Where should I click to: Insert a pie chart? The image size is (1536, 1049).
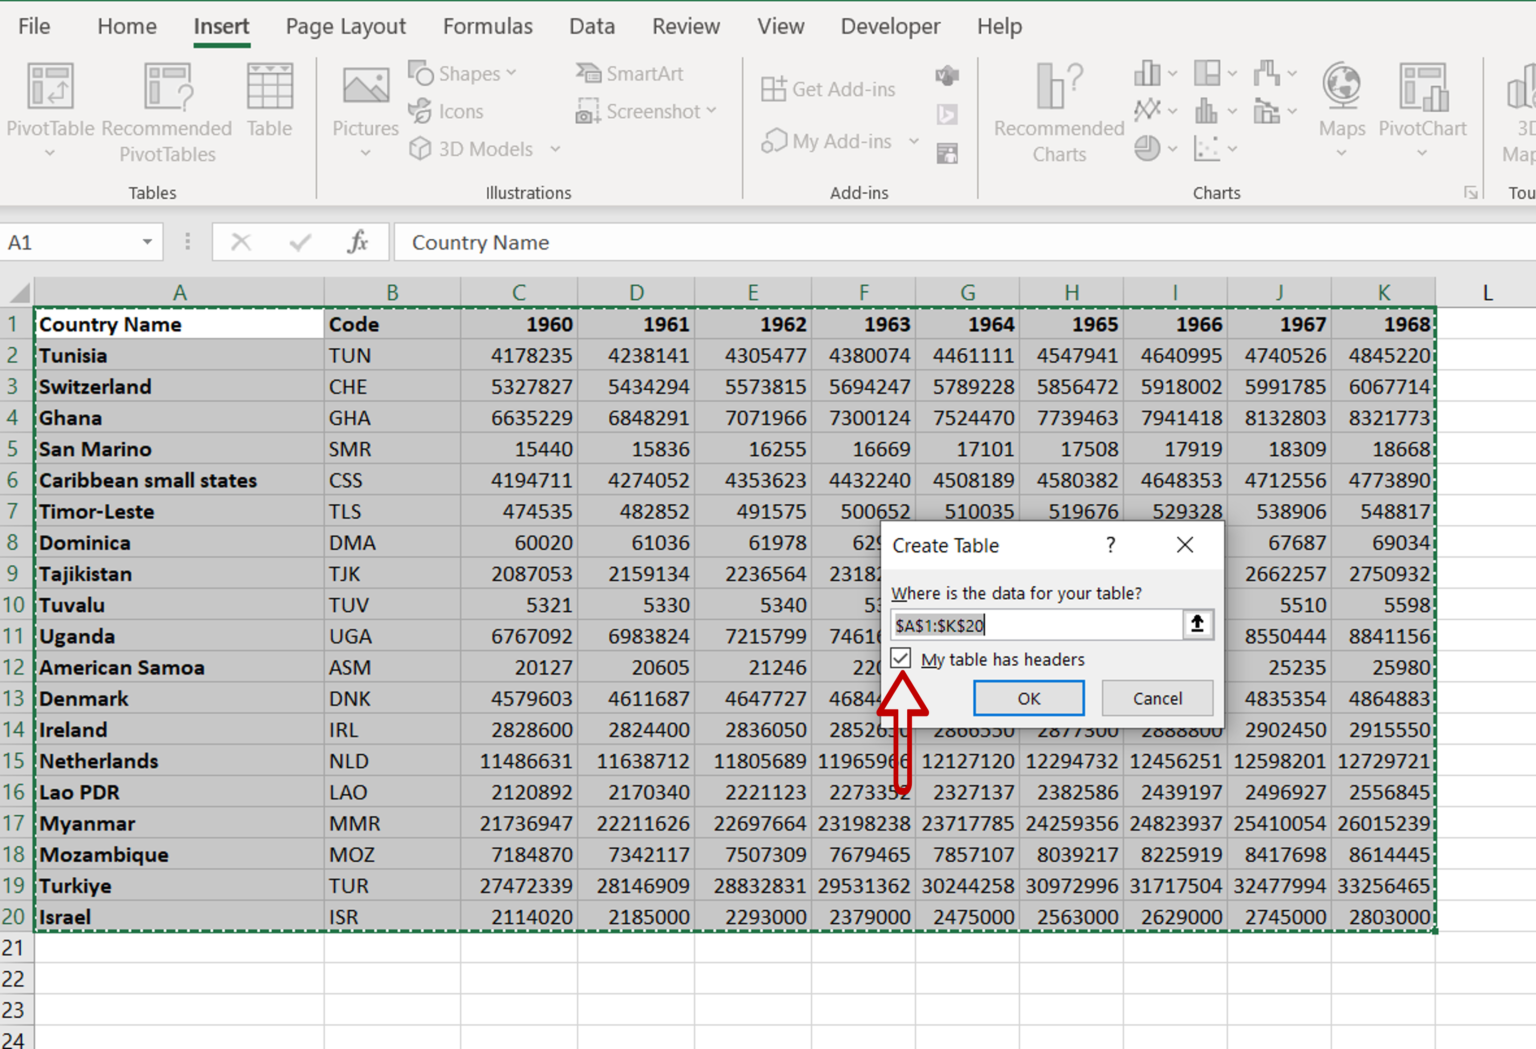[1147, 148]
